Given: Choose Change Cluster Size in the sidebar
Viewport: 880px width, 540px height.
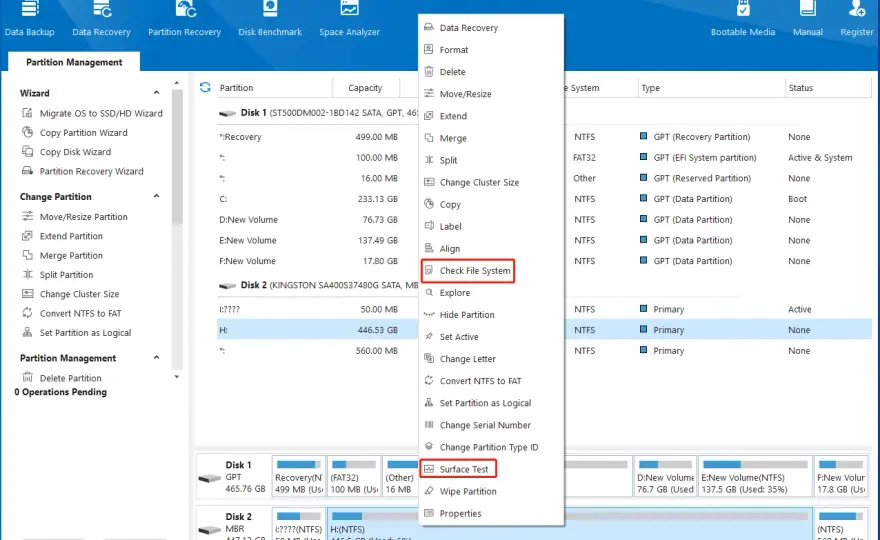Looking at the screenshot, I should [71, 294].
